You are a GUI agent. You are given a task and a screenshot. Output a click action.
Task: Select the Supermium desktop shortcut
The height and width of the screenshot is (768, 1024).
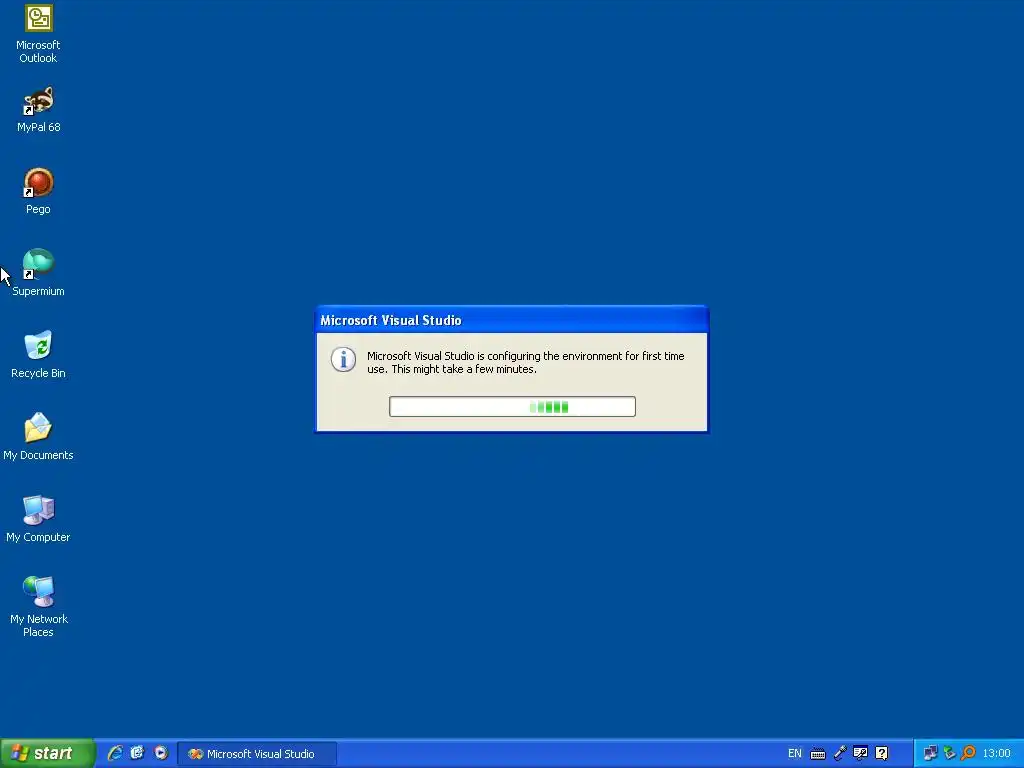38,273
